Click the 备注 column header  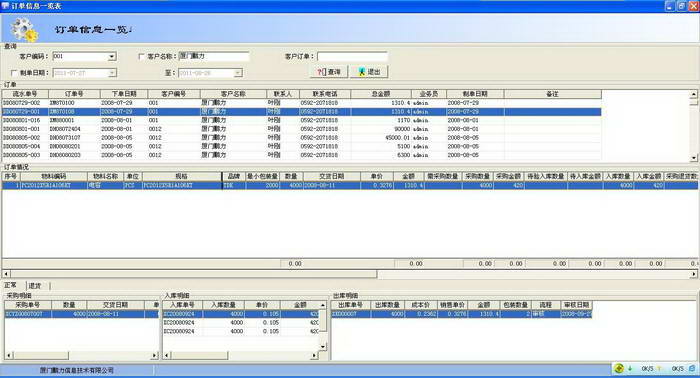tap(552, 94)
